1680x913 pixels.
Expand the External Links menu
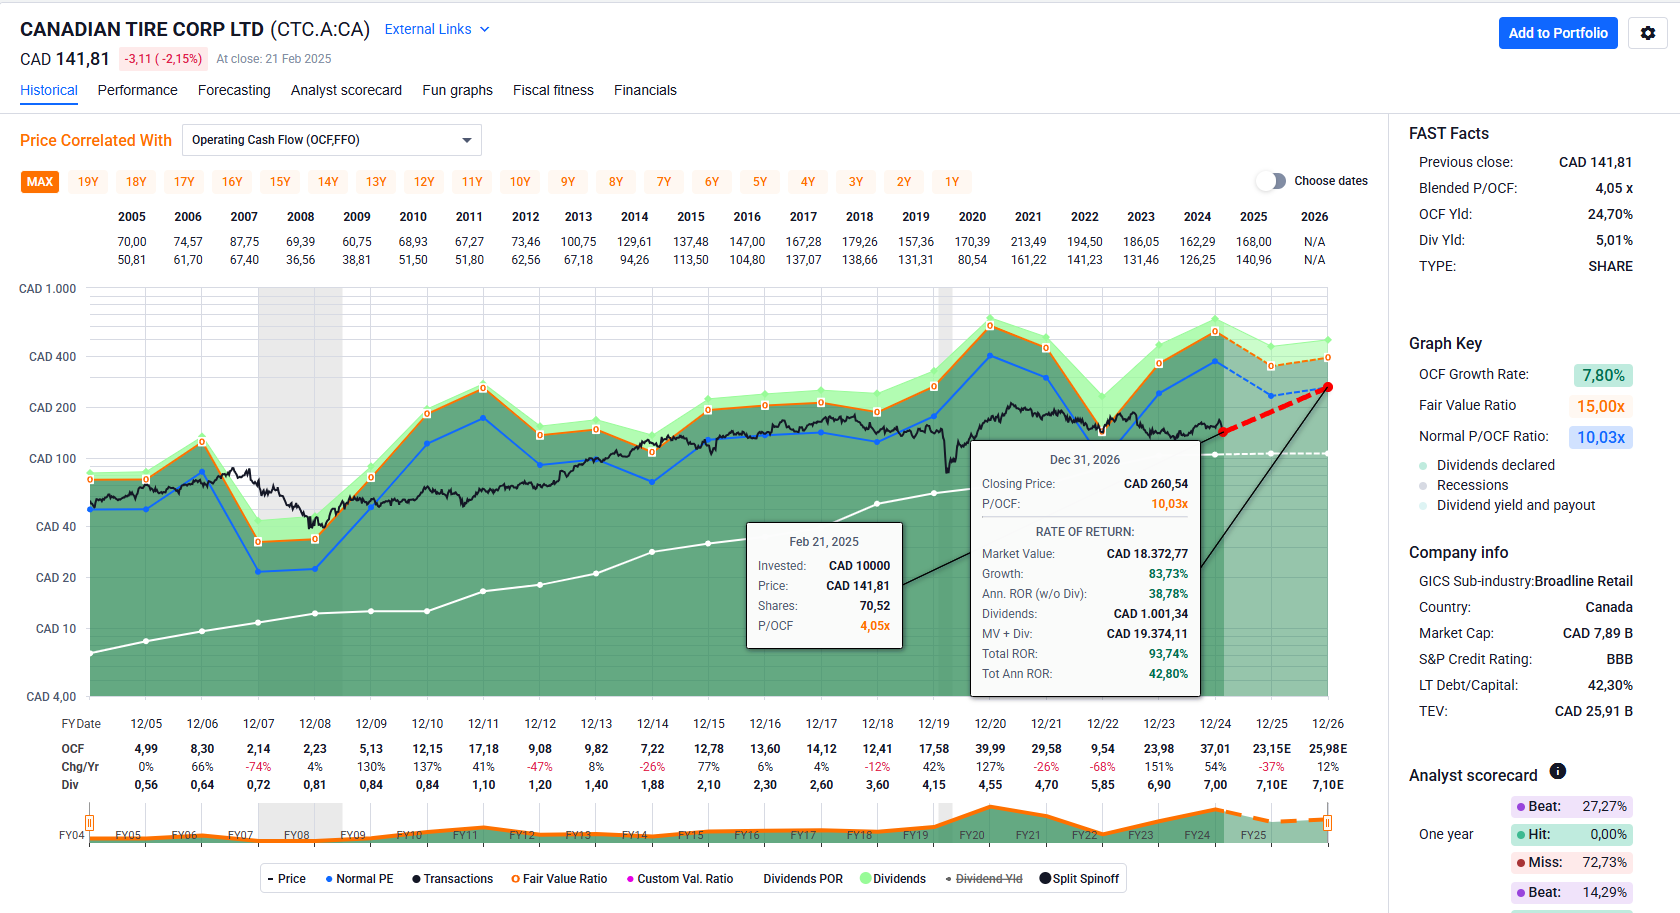click(437, 29)
